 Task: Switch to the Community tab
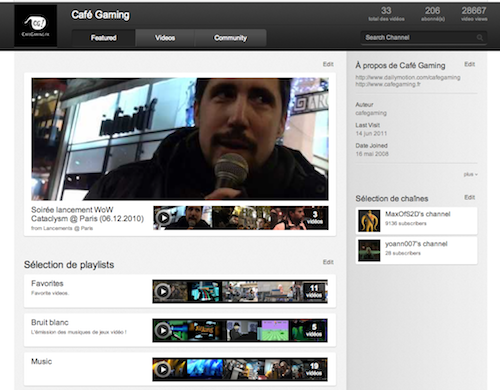point(230,38)
